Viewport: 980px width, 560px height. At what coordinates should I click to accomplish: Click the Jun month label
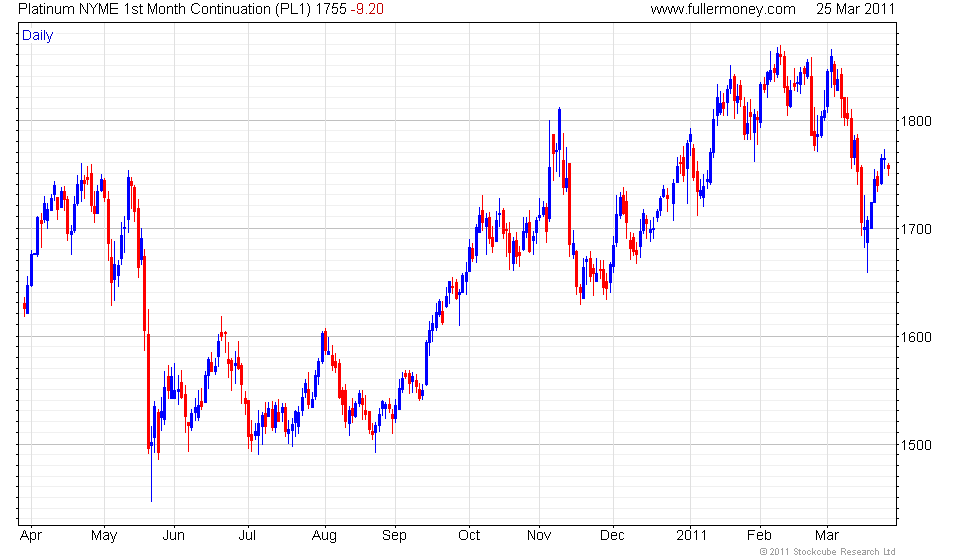pyautogui.click(x=174, y=536)
